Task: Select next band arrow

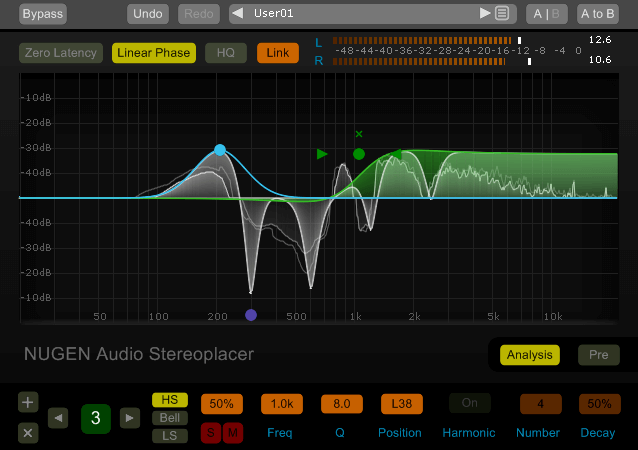Action: [130, 418]
